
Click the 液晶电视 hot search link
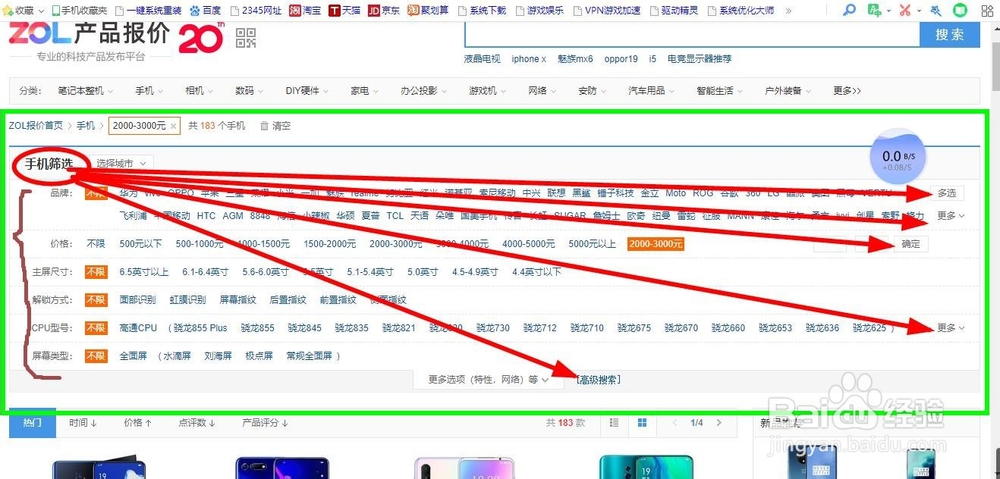coord(482,59)
